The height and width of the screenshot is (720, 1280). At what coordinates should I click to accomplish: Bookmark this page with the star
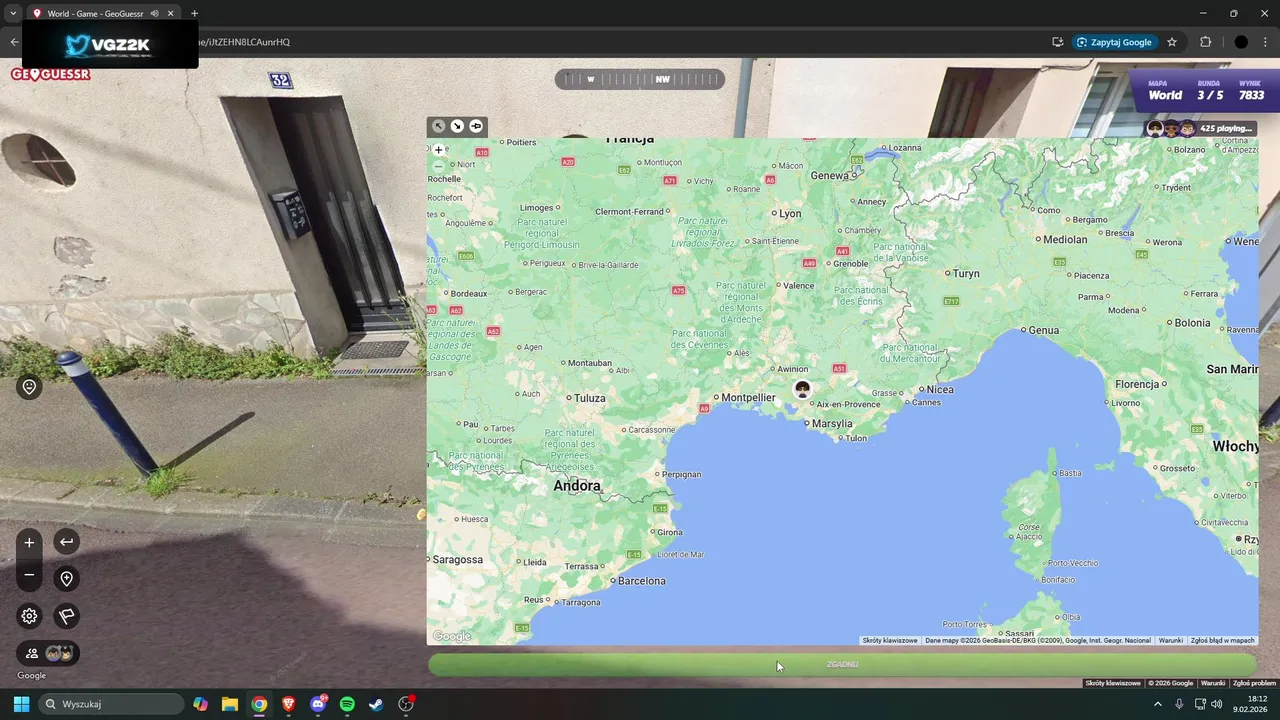click(1172, 42)
